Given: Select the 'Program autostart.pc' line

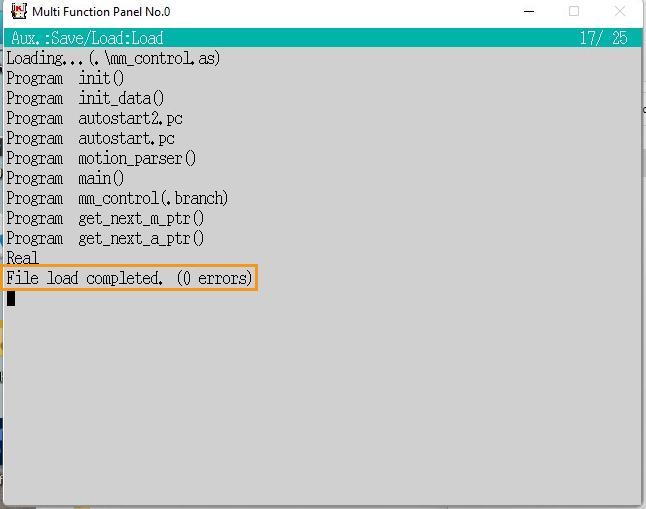Looking at the screenshot, I should point(90,138).
